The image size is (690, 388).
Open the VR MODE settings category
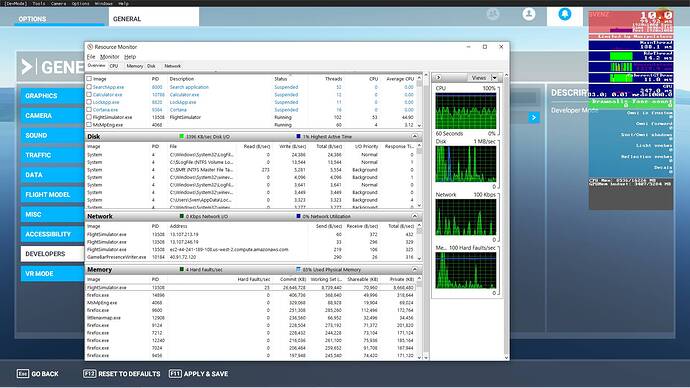[52, 274]
